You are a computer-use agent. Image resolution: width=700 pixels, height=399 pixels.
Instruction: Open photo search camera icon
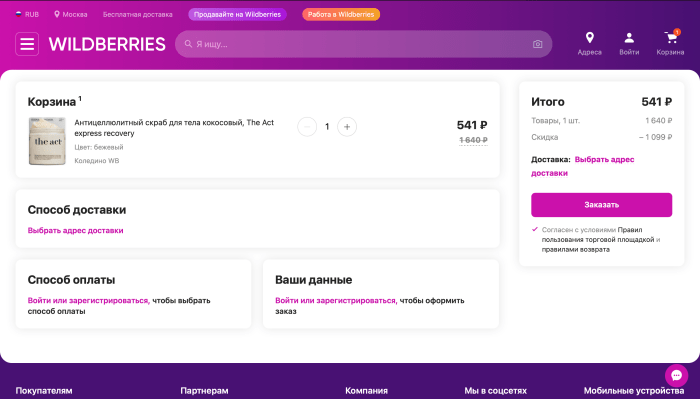click(x=538, y=44)
